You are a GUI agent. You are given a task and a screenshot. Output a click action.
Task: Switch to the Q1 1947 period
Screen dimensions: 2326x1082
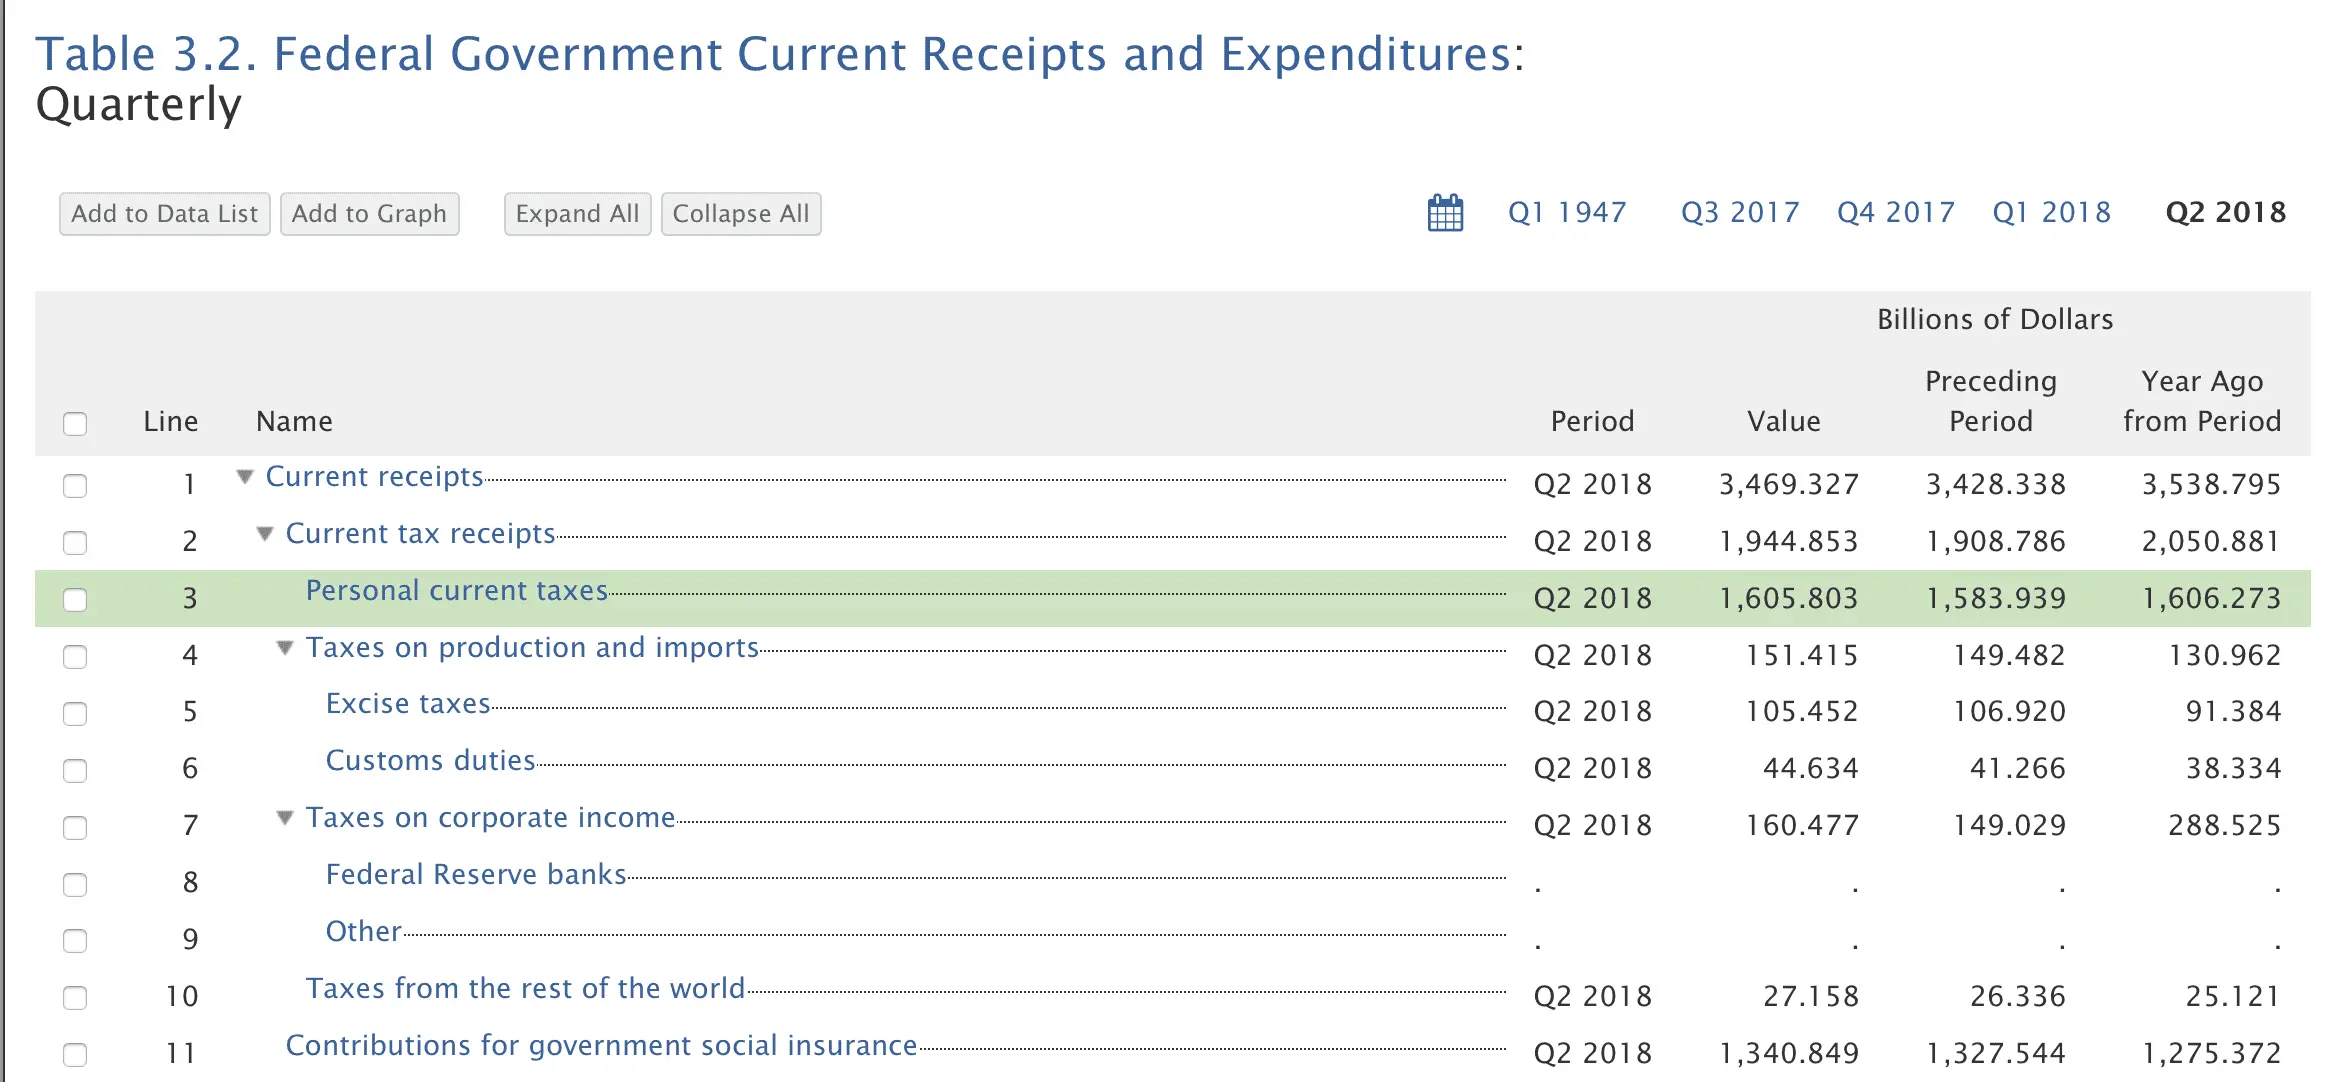tap(1567, 213)
